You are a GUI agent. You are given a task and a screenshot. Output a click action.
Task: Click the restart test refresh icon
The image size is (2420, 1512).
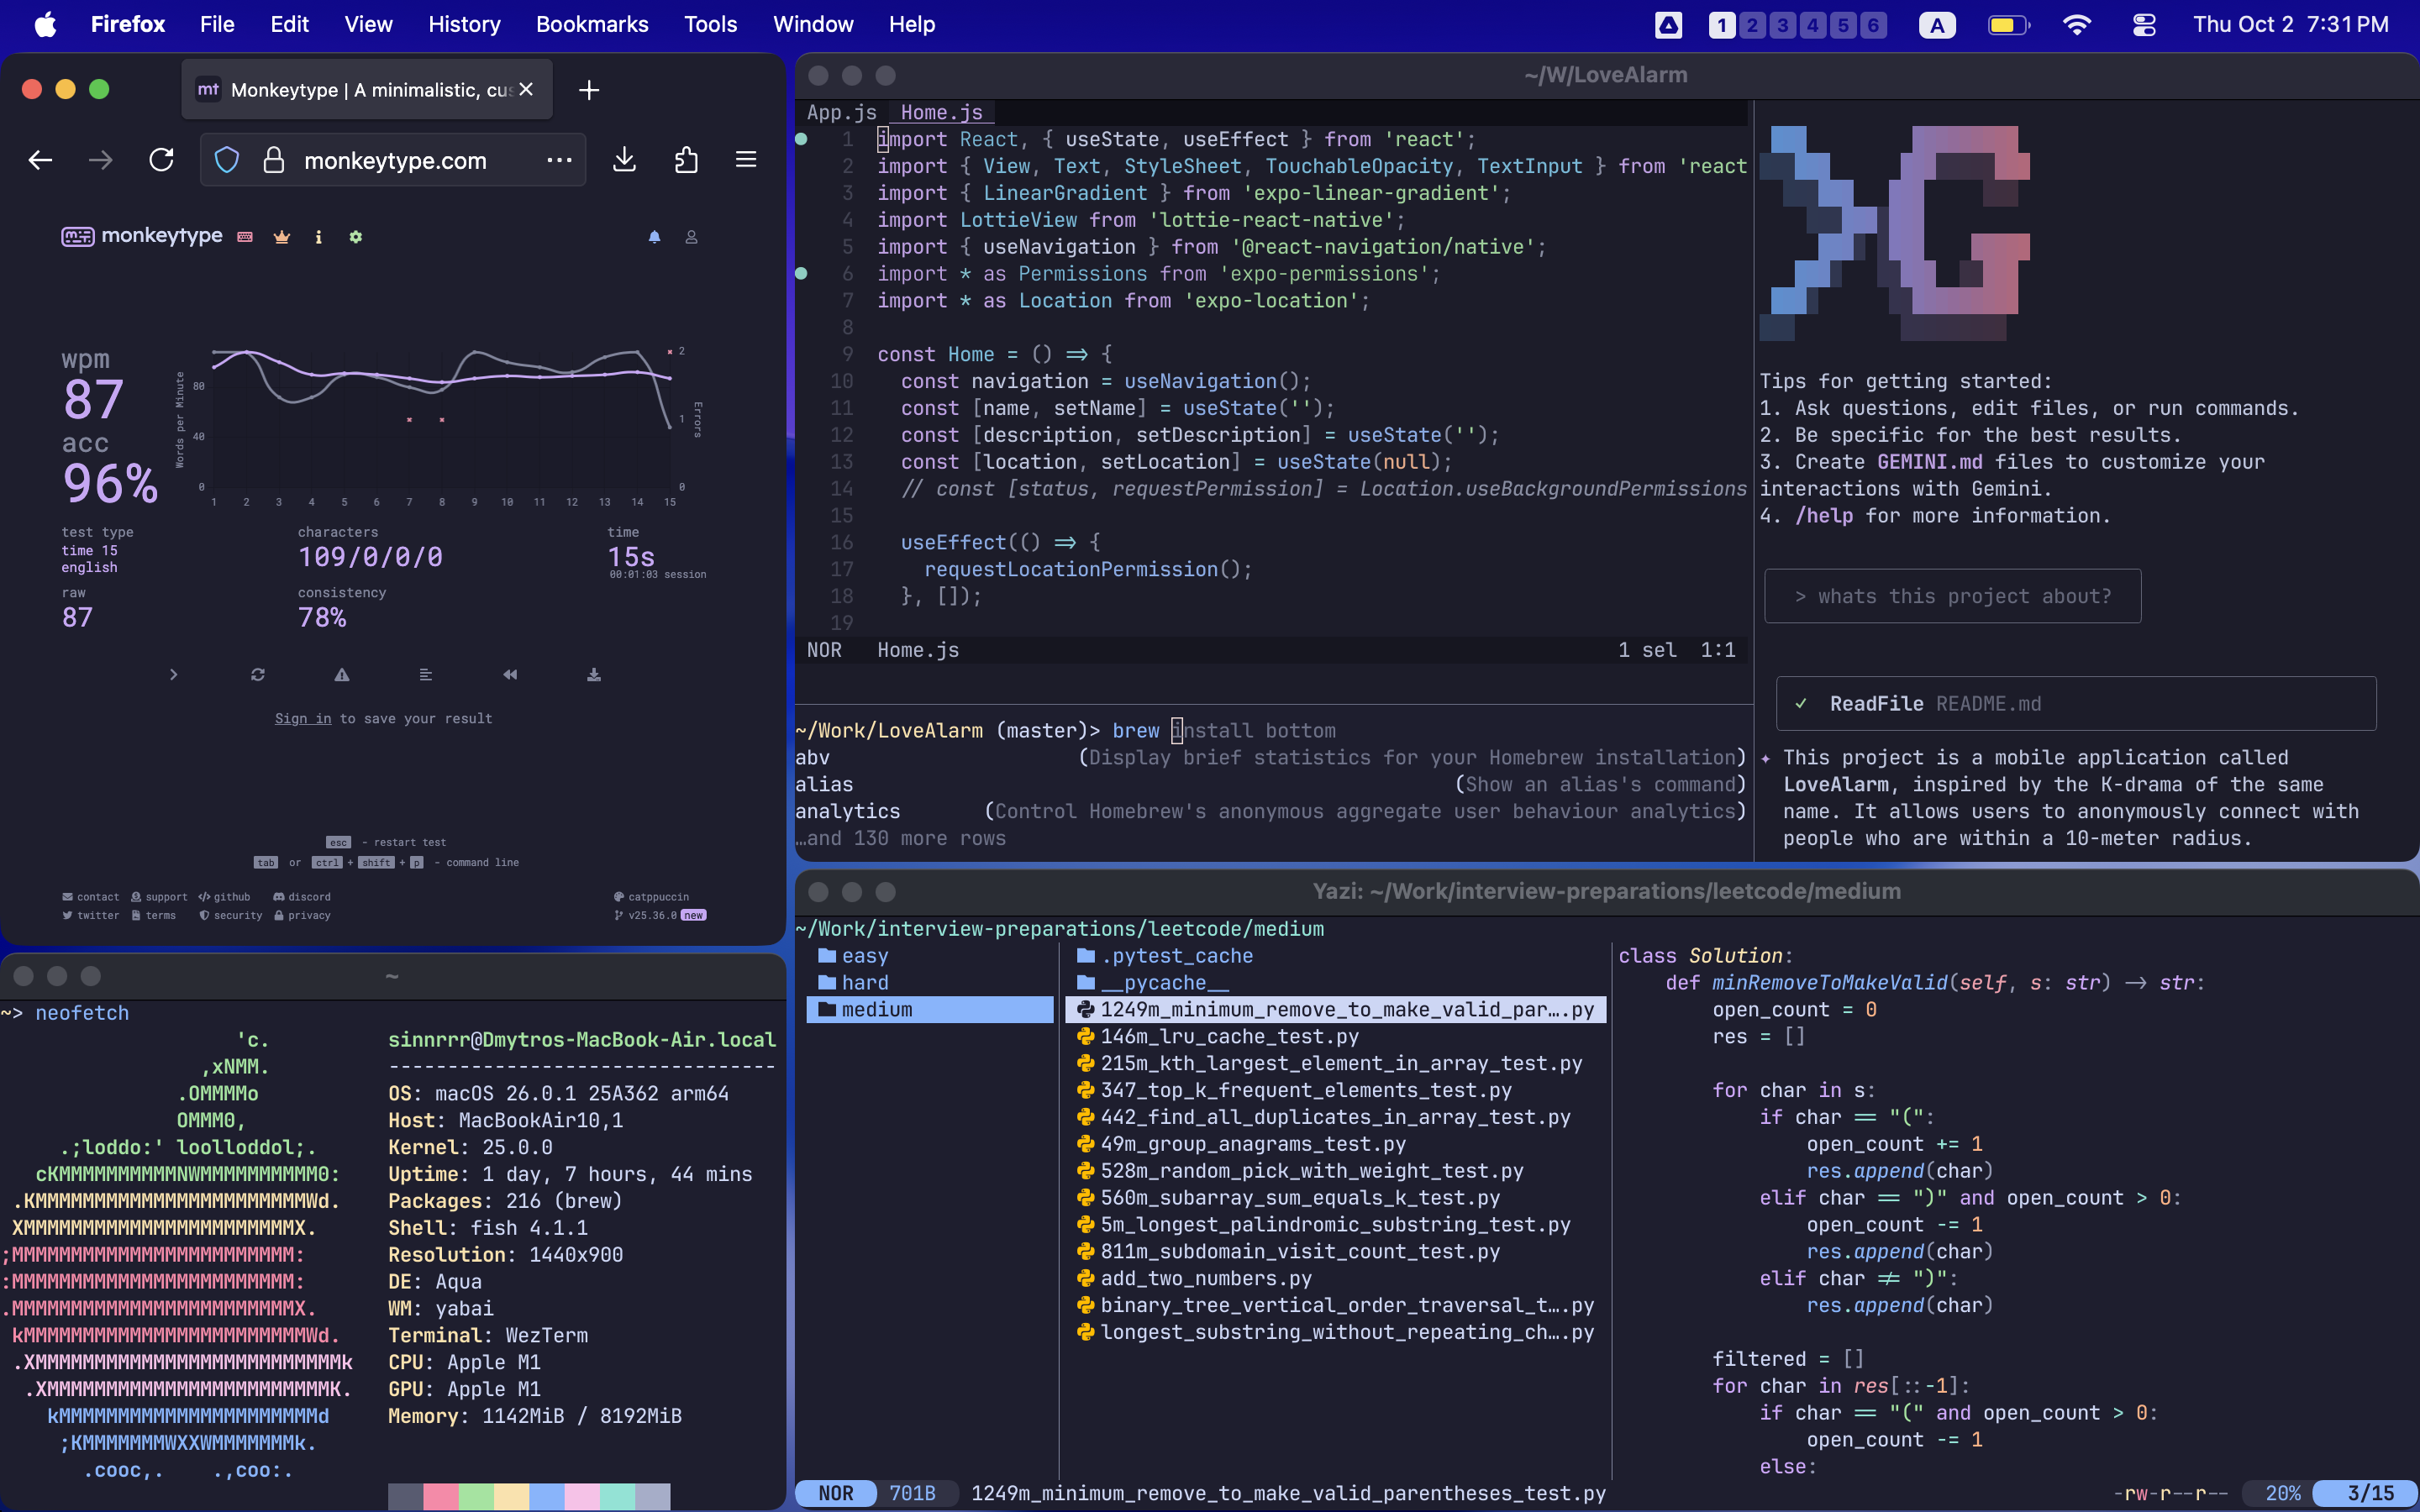tap(258, 675)
